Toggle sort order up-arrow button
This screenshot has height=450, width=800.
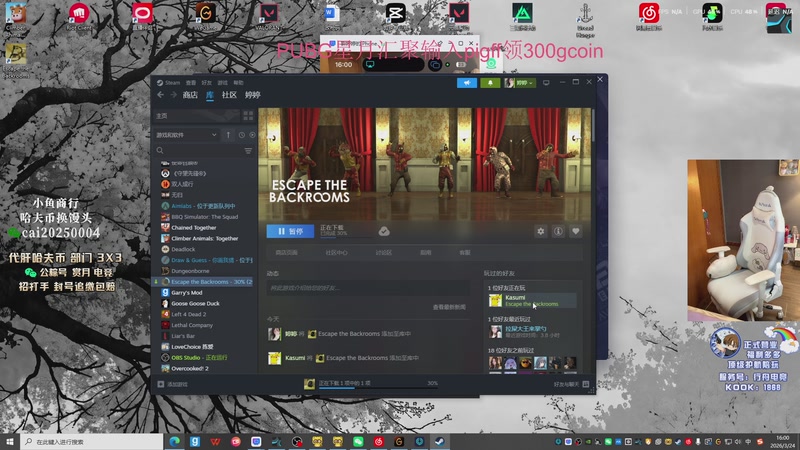tap(228, 135)
